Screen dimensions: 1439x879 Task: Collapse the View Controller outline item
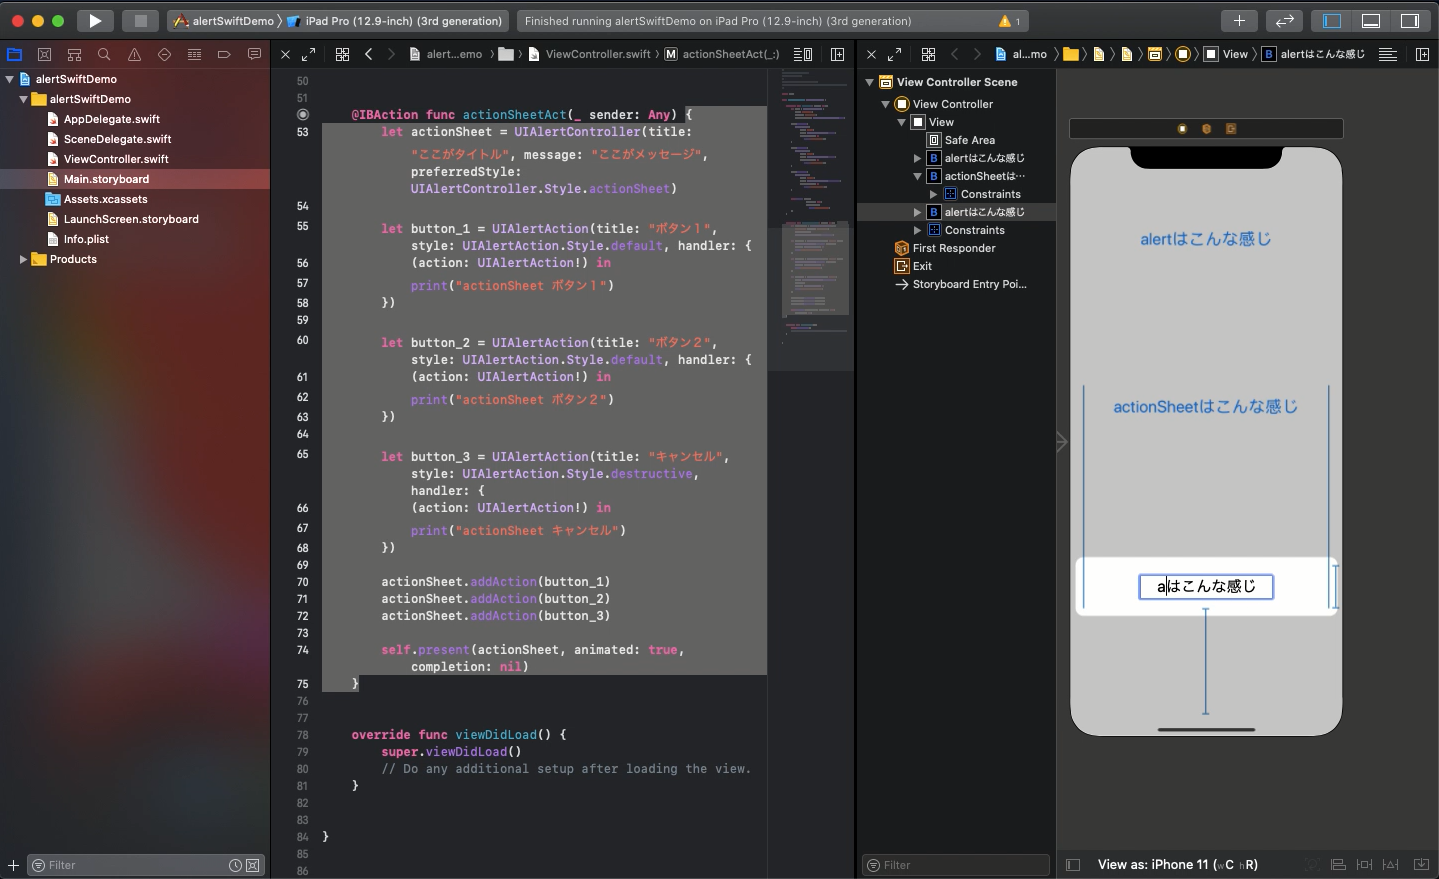tap(885, 104)
